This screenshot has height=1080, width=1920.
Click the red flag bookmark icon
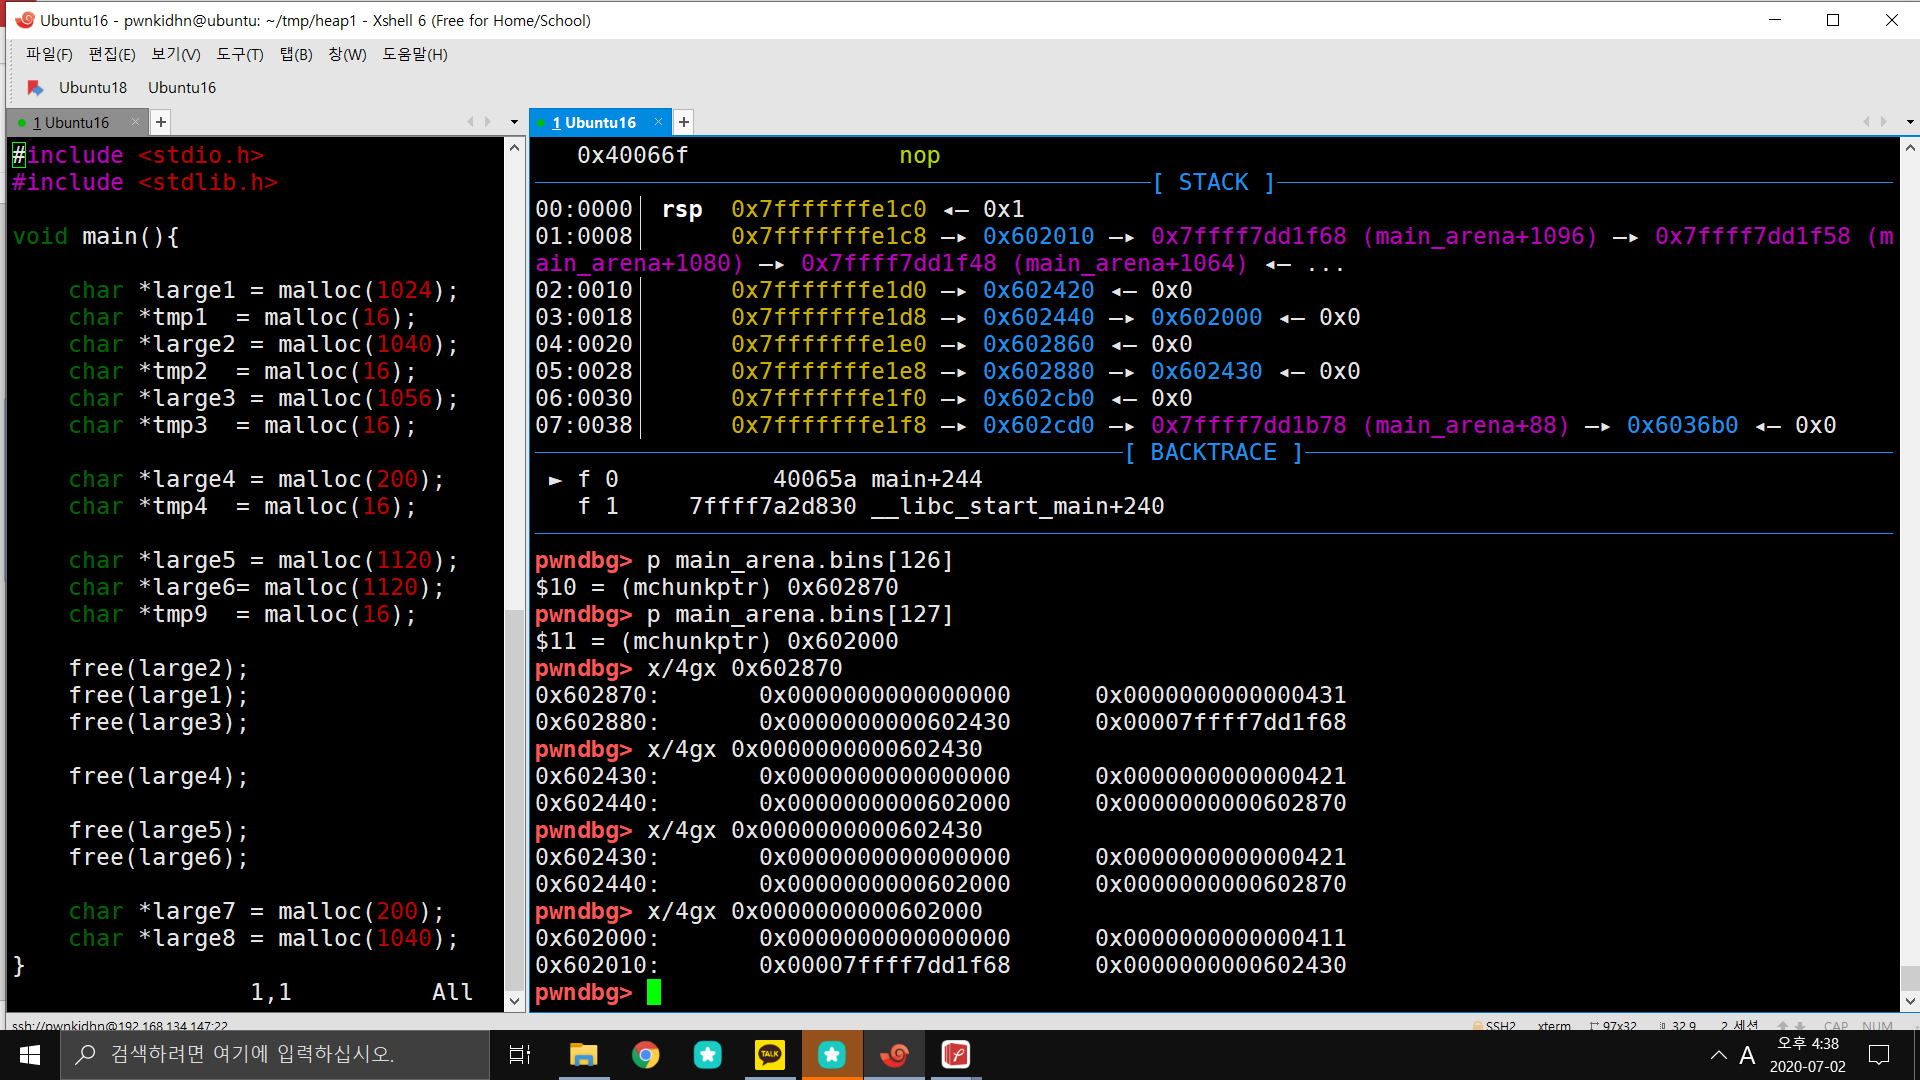(x=35, y=88)
